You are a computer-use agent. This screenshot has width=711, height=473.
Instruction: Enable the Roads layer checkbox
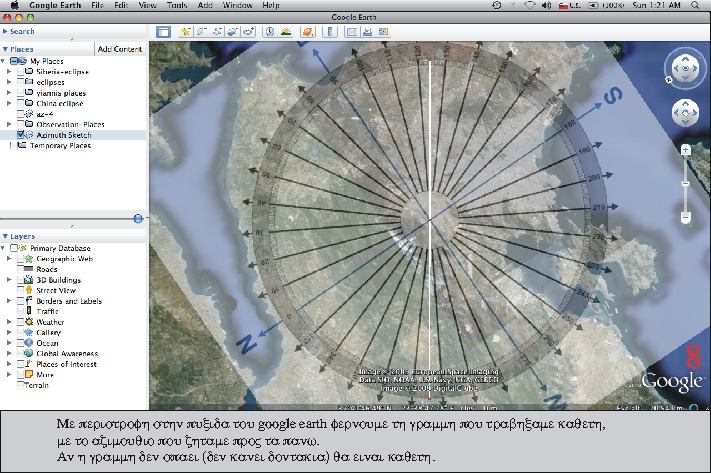pos(20,269)
